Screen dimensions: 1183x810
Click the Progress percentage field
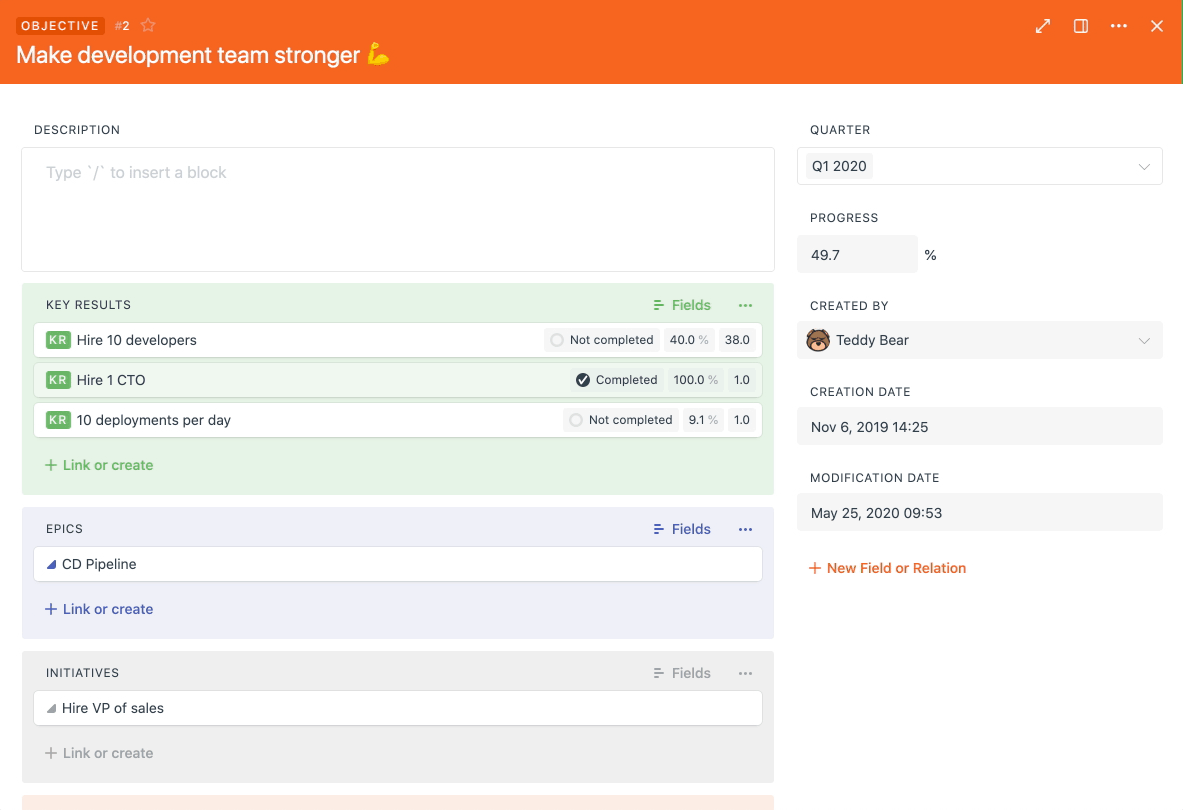click(x=856, y=255)
